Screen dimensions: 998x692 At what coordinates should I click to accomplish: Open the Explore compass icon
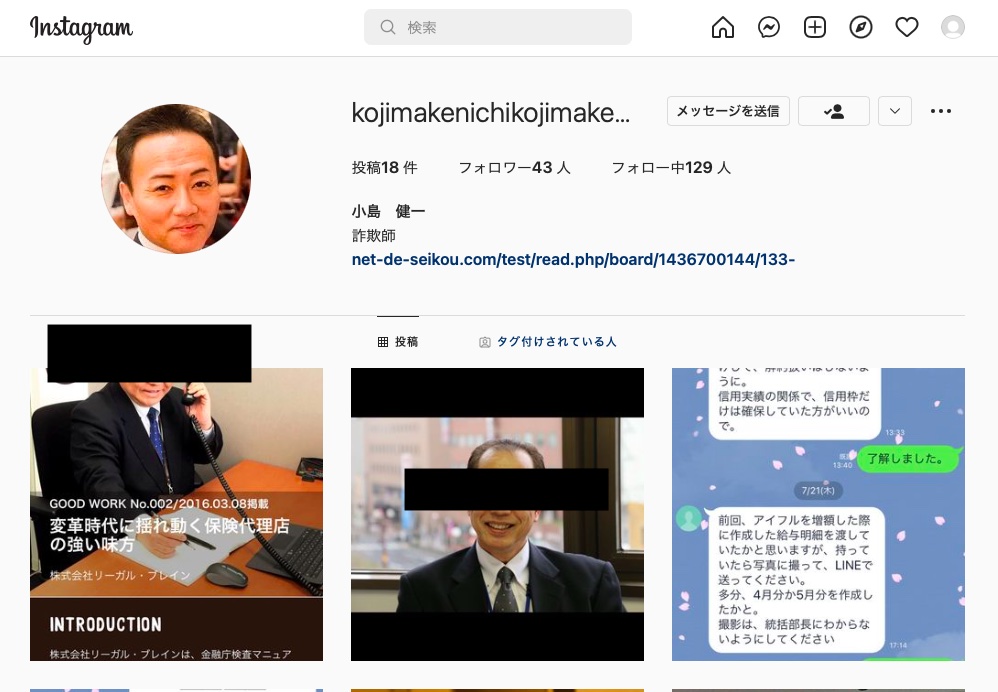[x=860, y=28]
